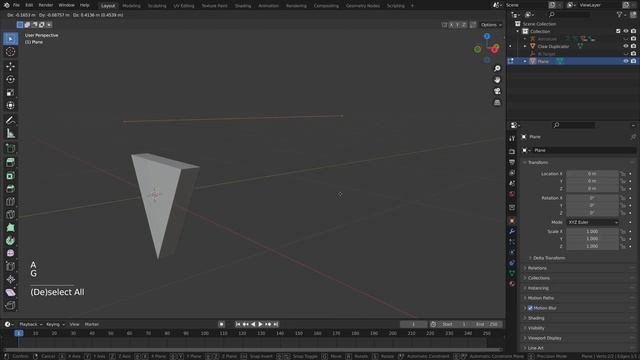Expand Cube Duplicator in outliner
This screenshot has height=360, width=640.
525,46
